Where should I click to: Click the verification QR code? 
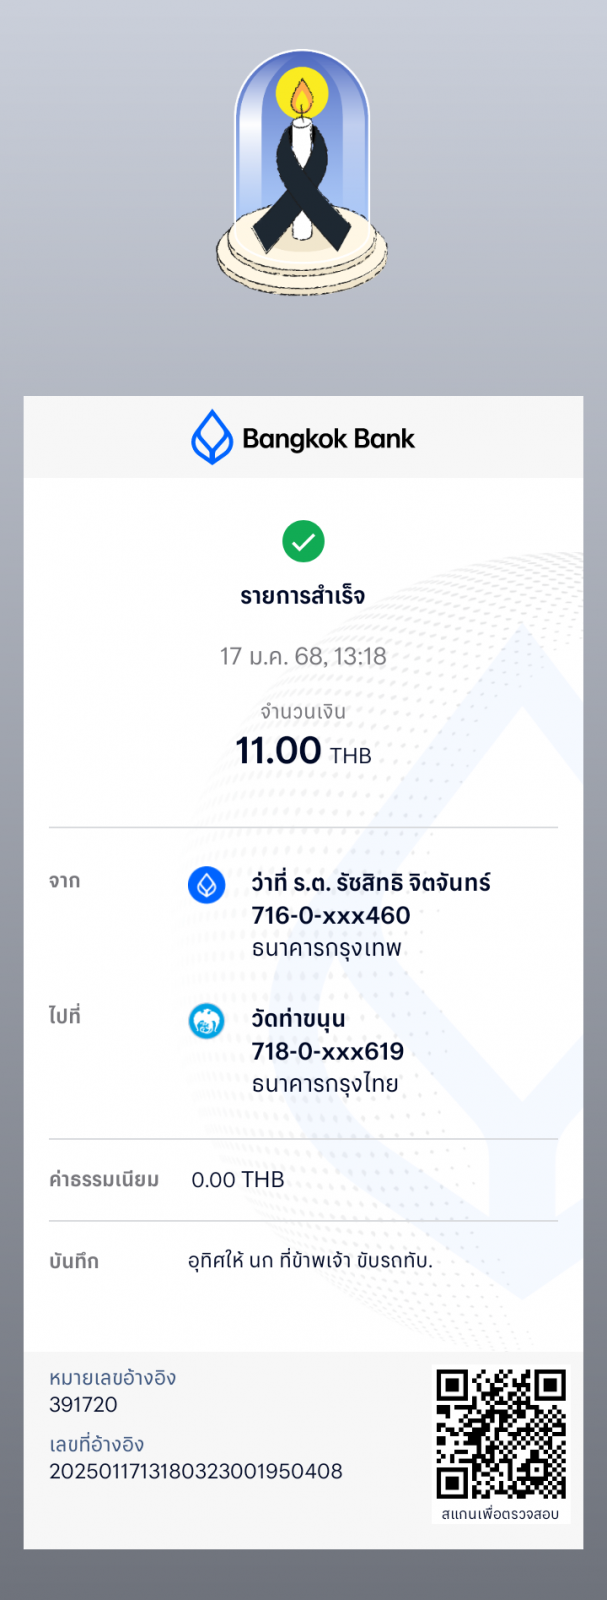[501, 1434]
